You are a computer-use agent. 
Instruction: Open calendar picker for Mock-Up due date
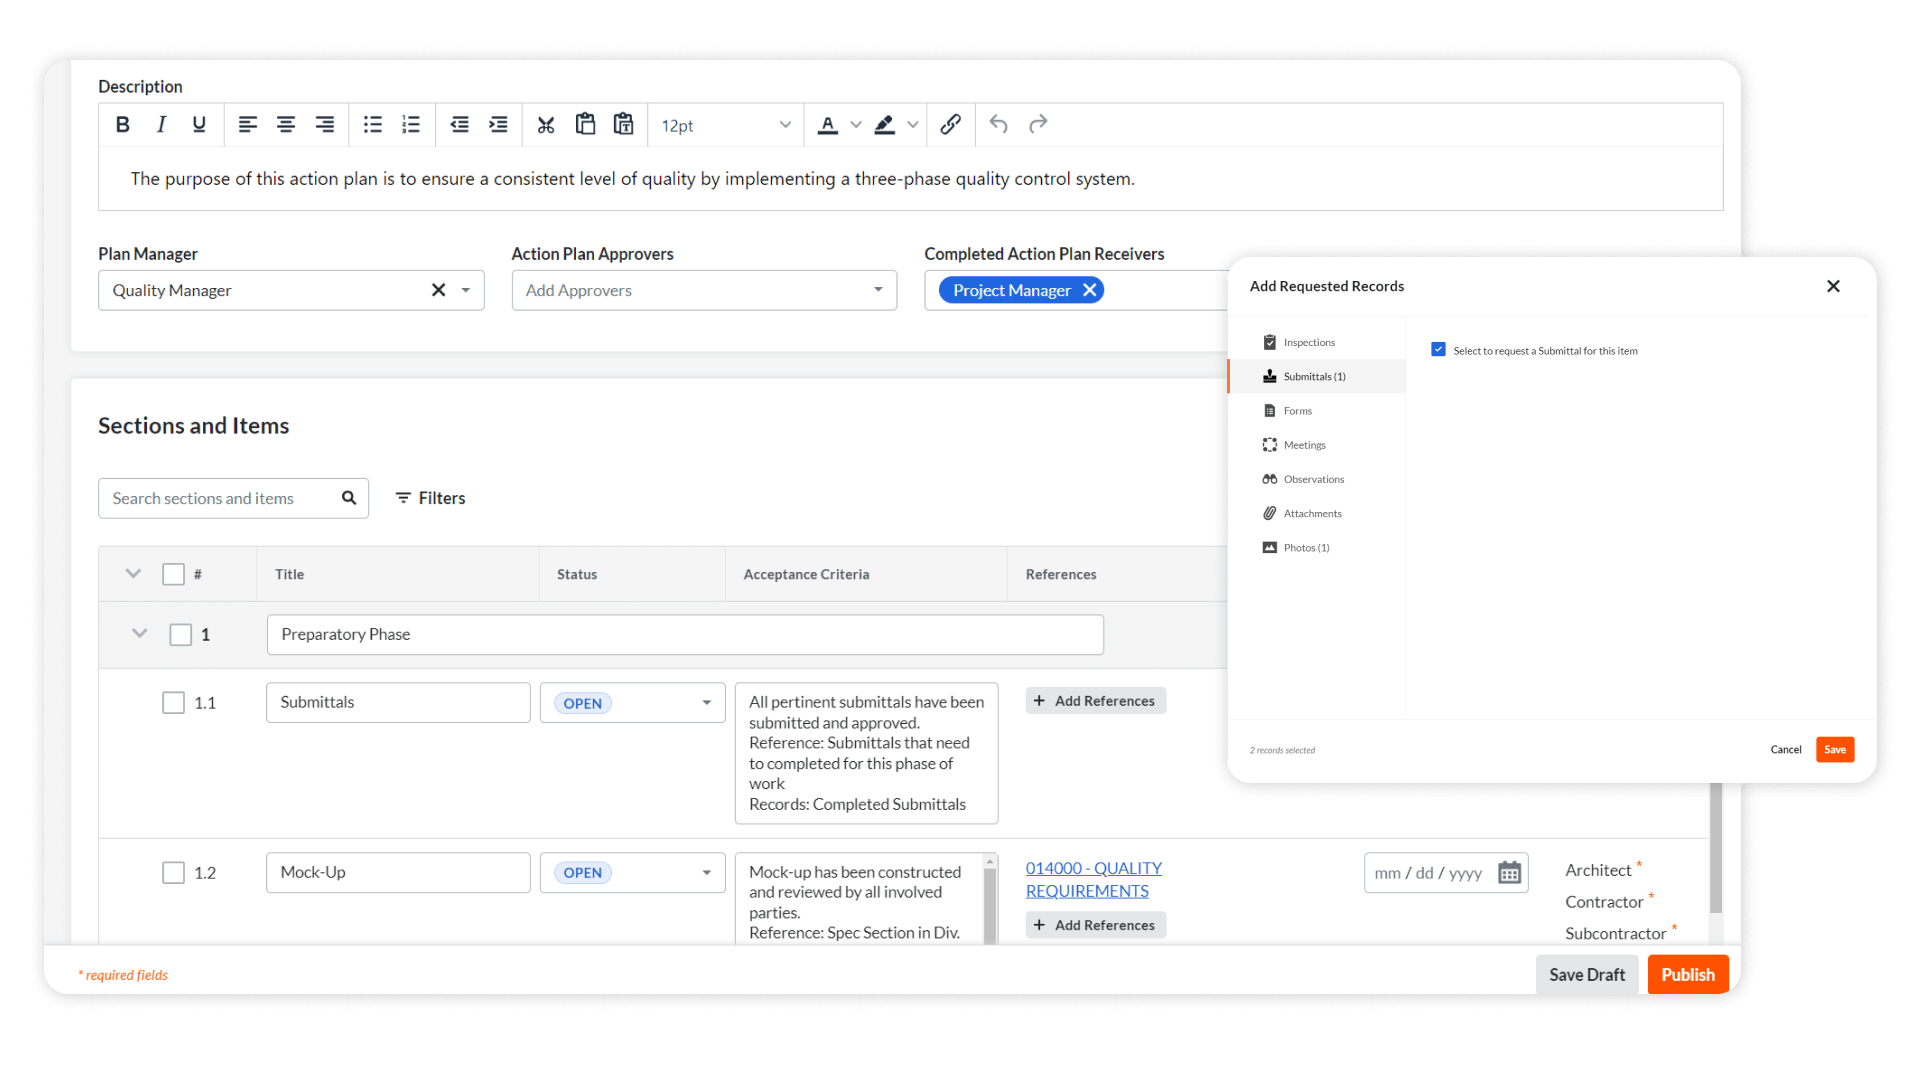click(x=1509, y=873)
